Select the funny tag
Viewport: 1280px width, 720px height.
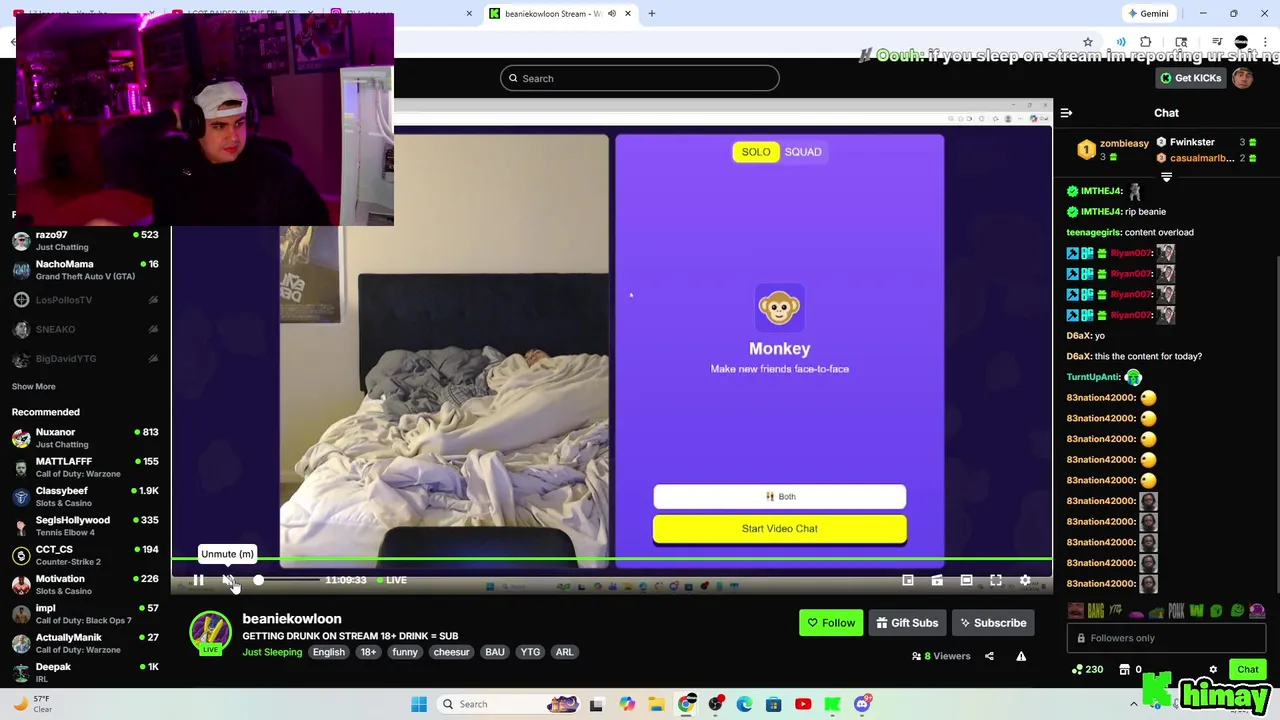tap(405, 652)
